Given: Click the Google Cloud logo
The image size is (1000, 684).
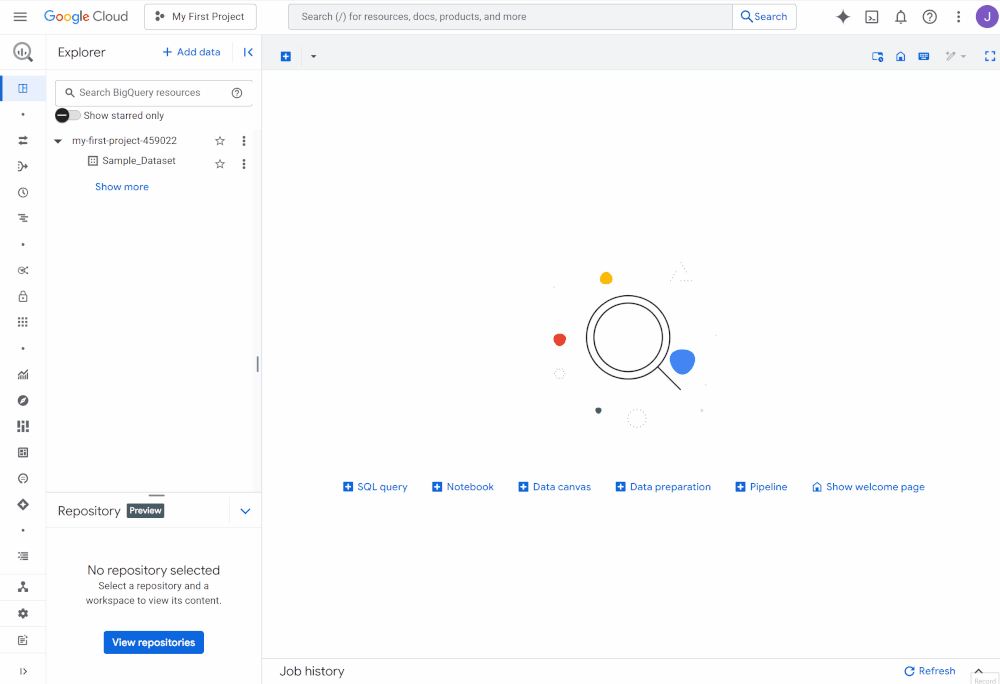Looking at the screenshot, I should tap(85, 17).
